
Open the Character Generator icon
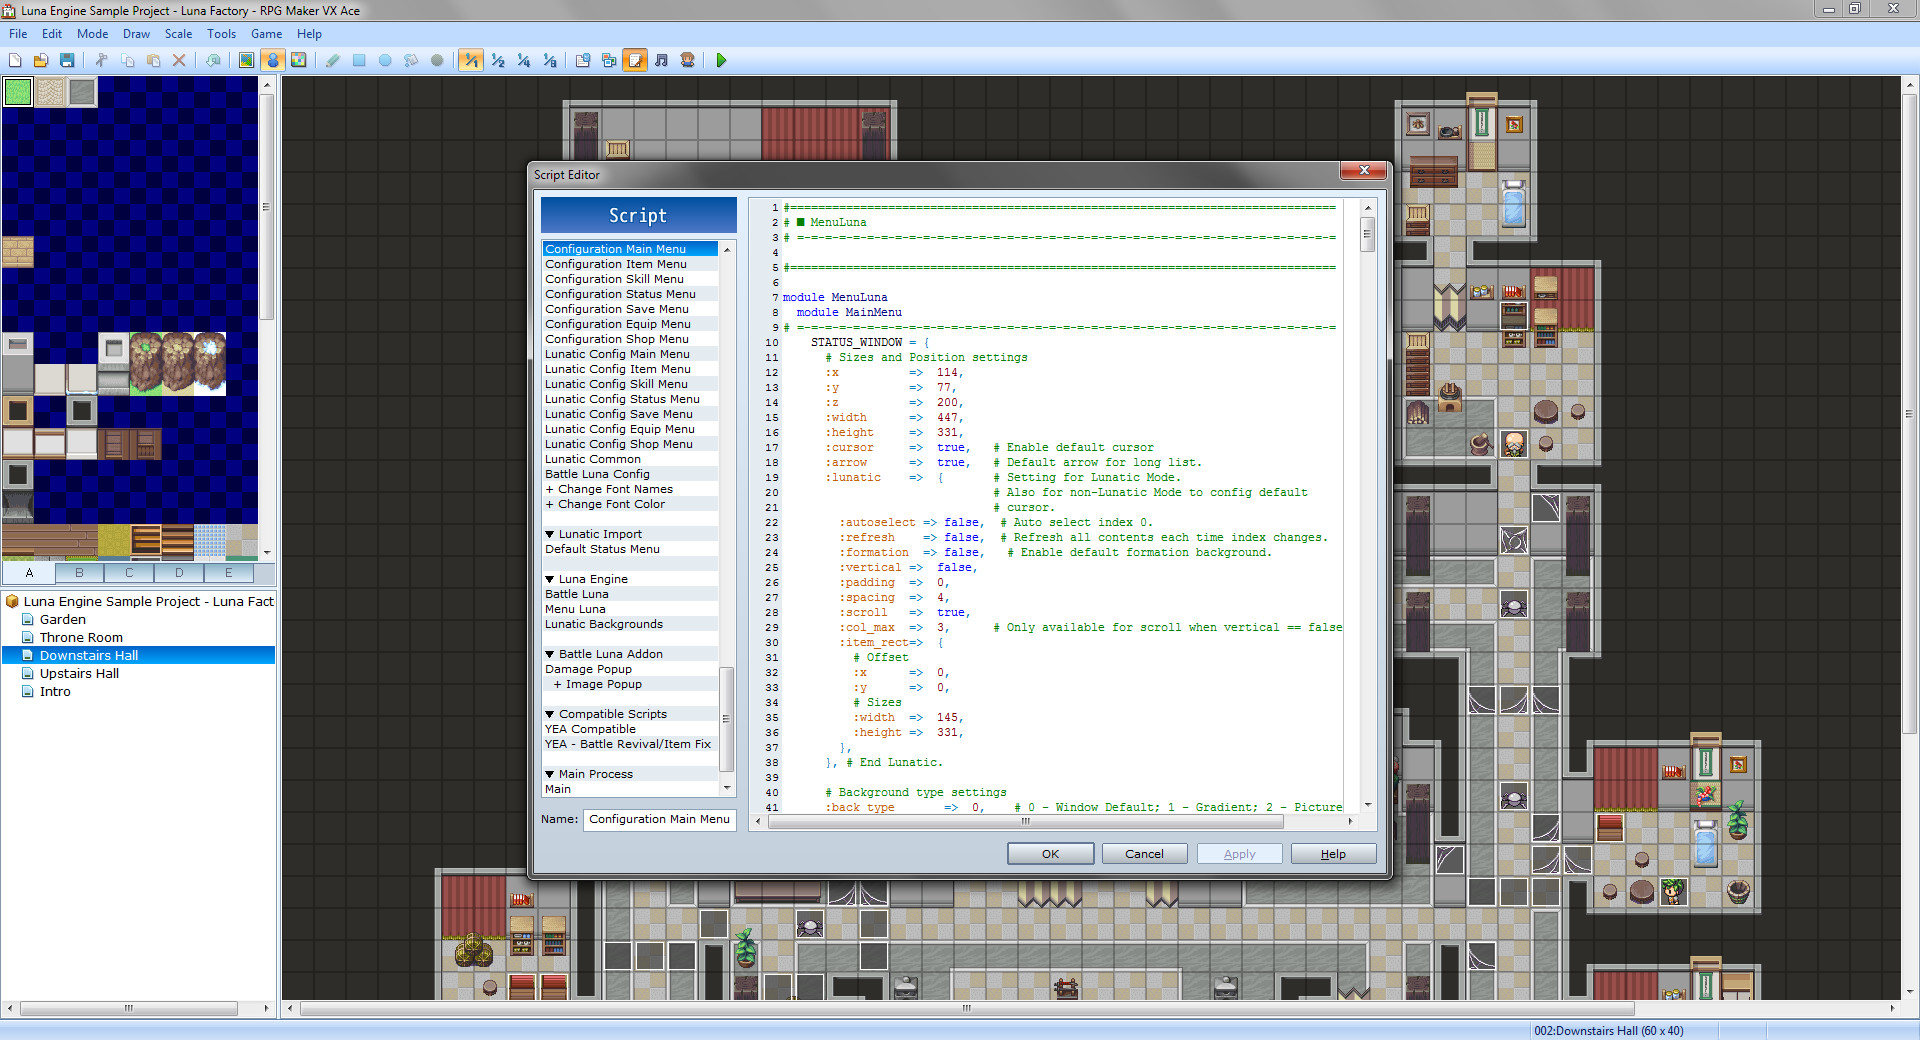[x=687, y=60]
